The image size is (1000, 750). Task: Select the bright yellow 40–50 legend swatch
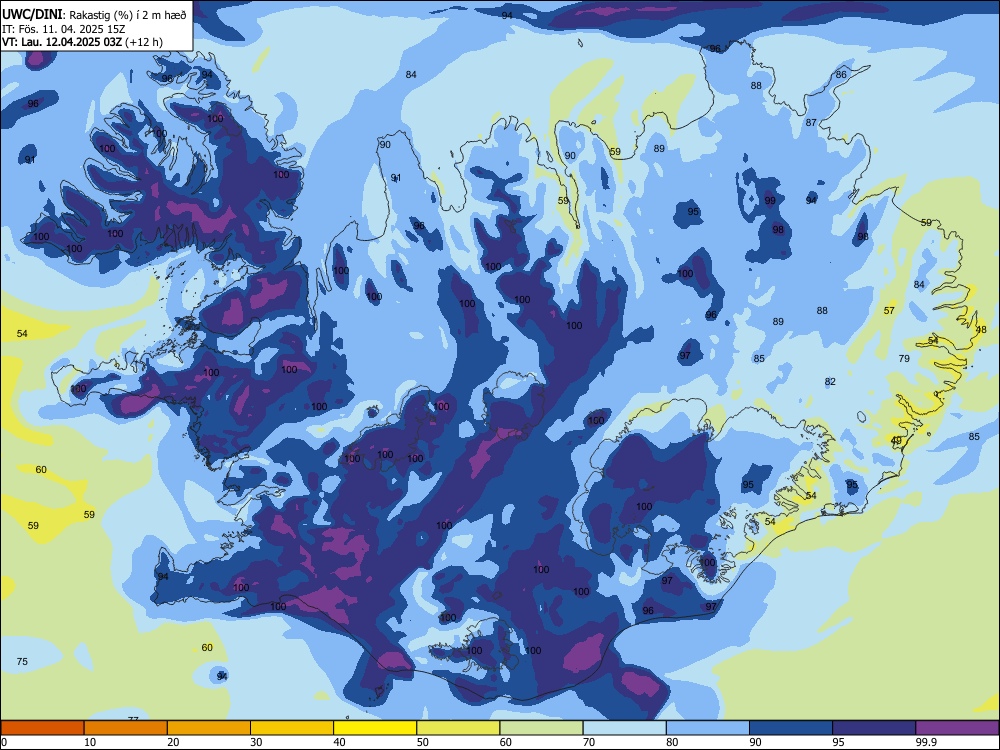(375, 728)
